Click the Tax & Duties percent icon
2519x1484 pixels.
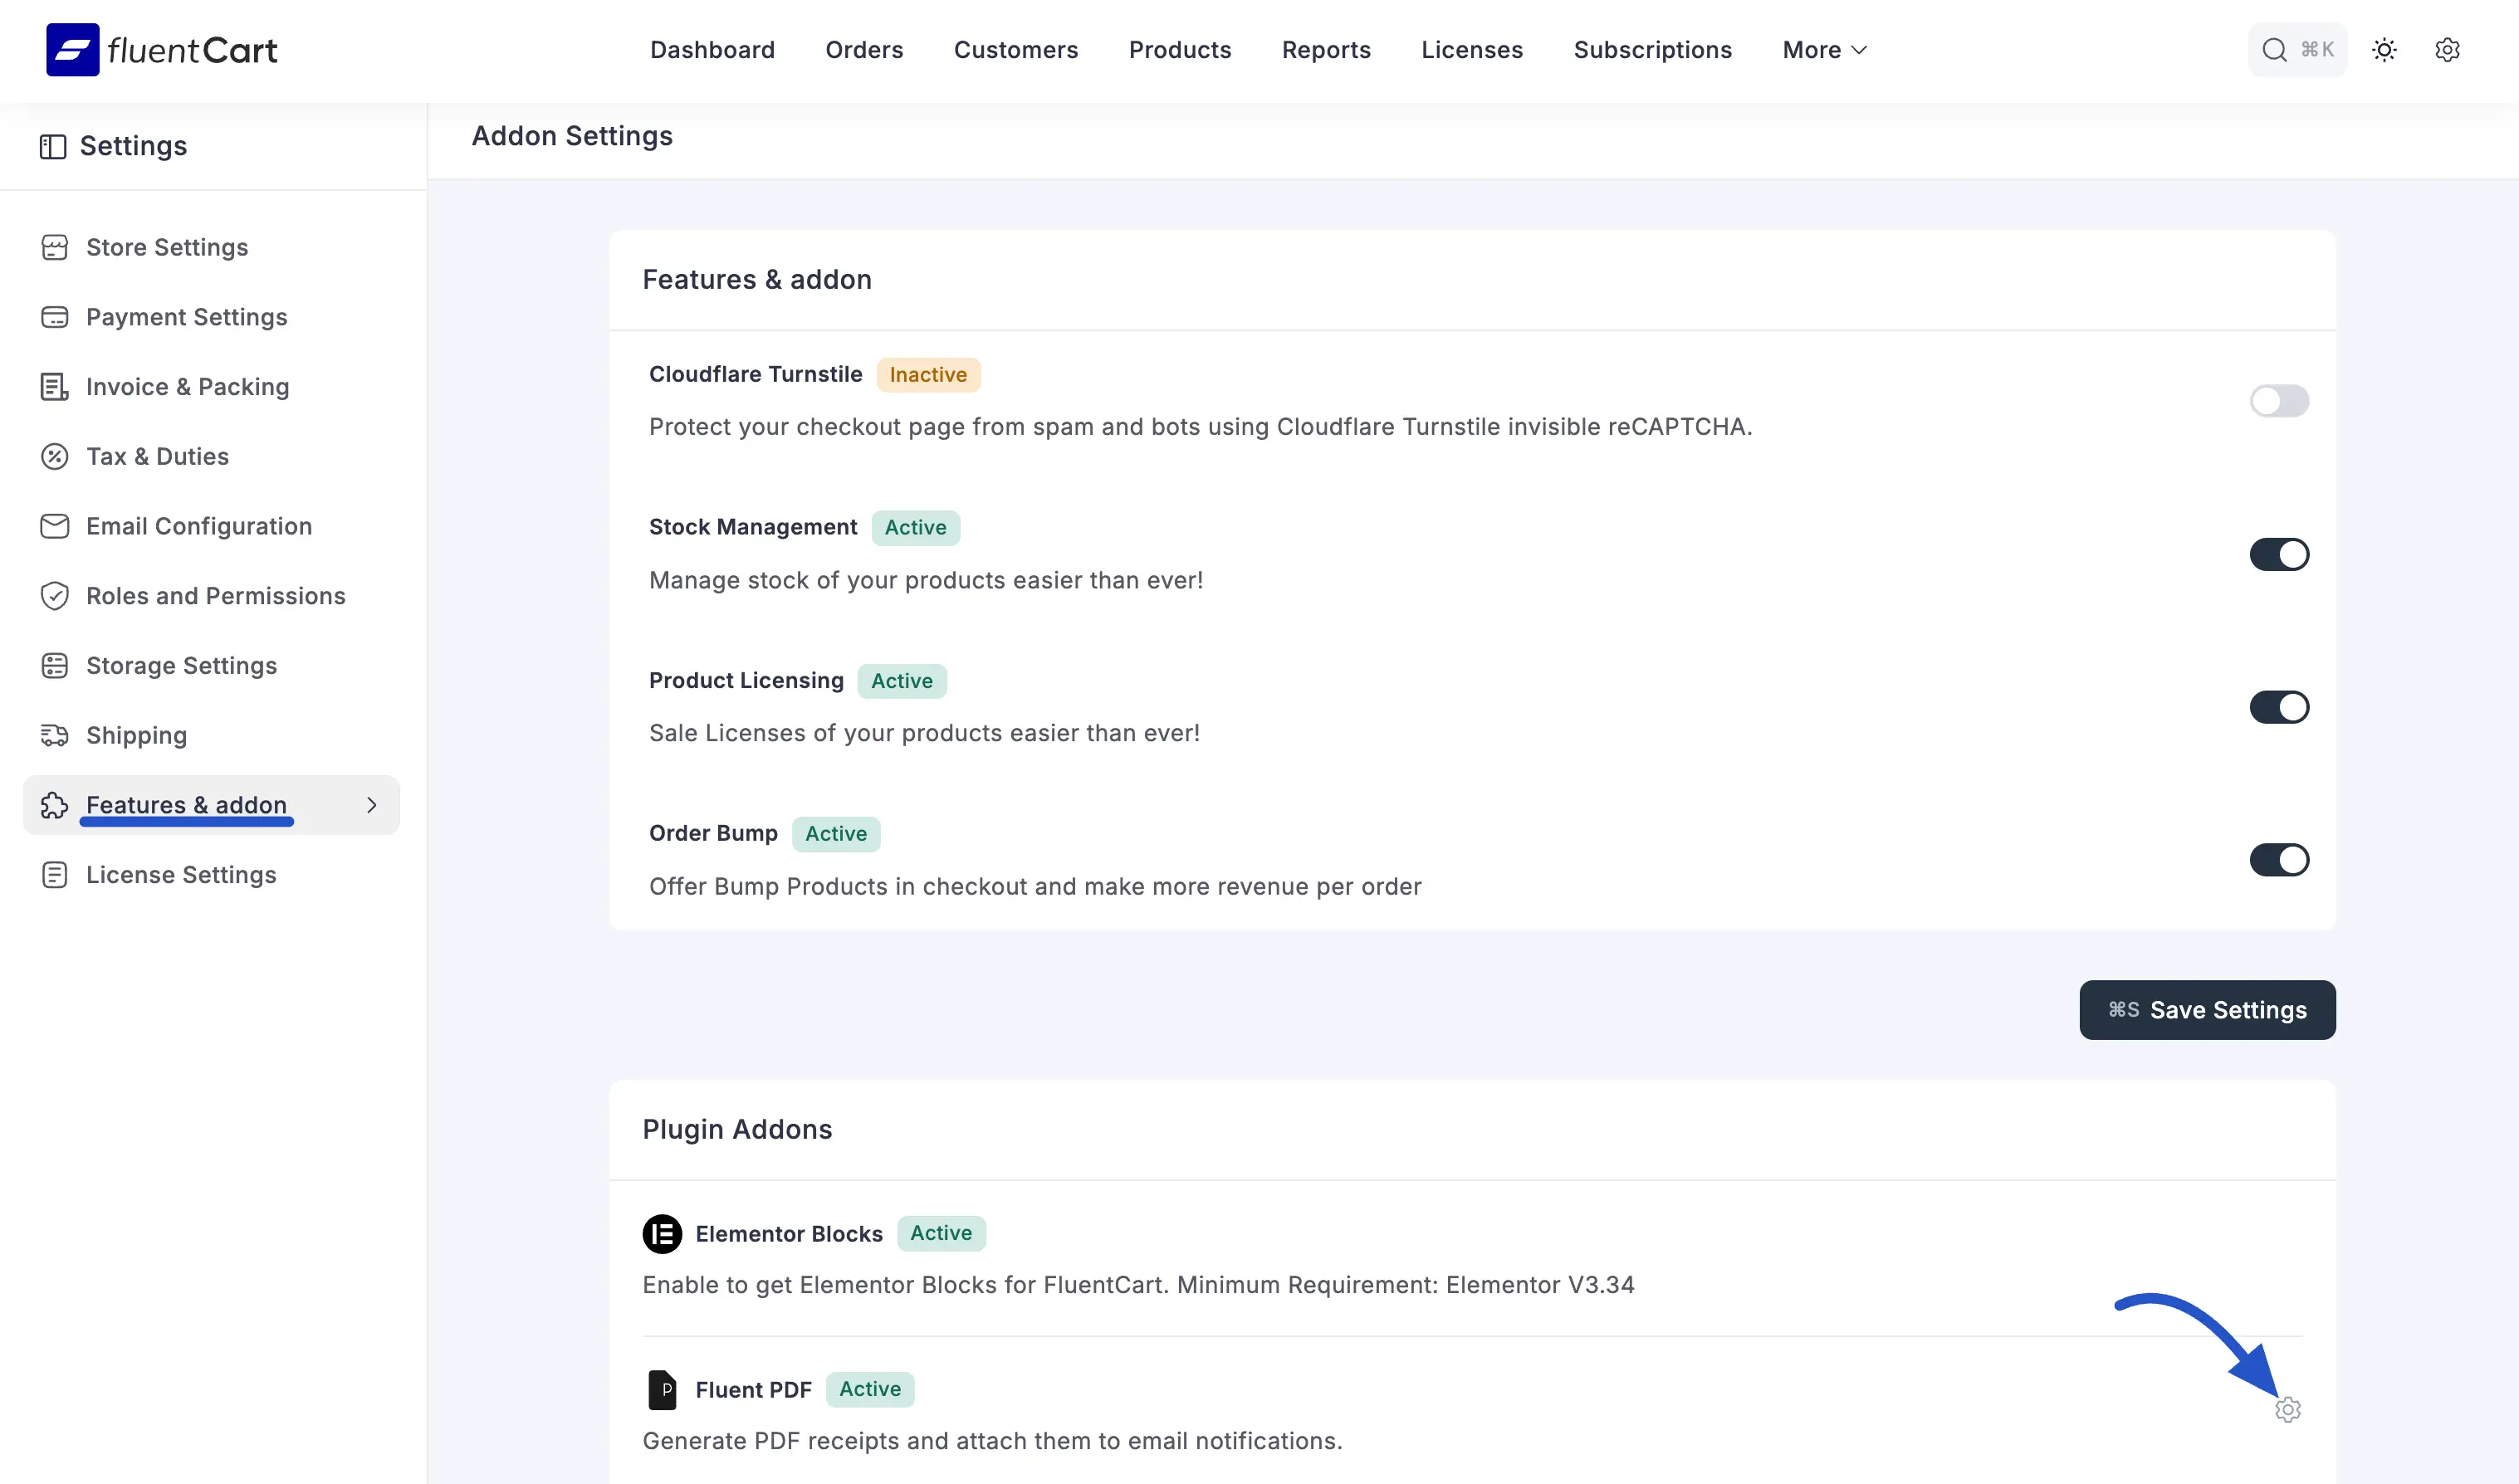click(x=54, y=457)
